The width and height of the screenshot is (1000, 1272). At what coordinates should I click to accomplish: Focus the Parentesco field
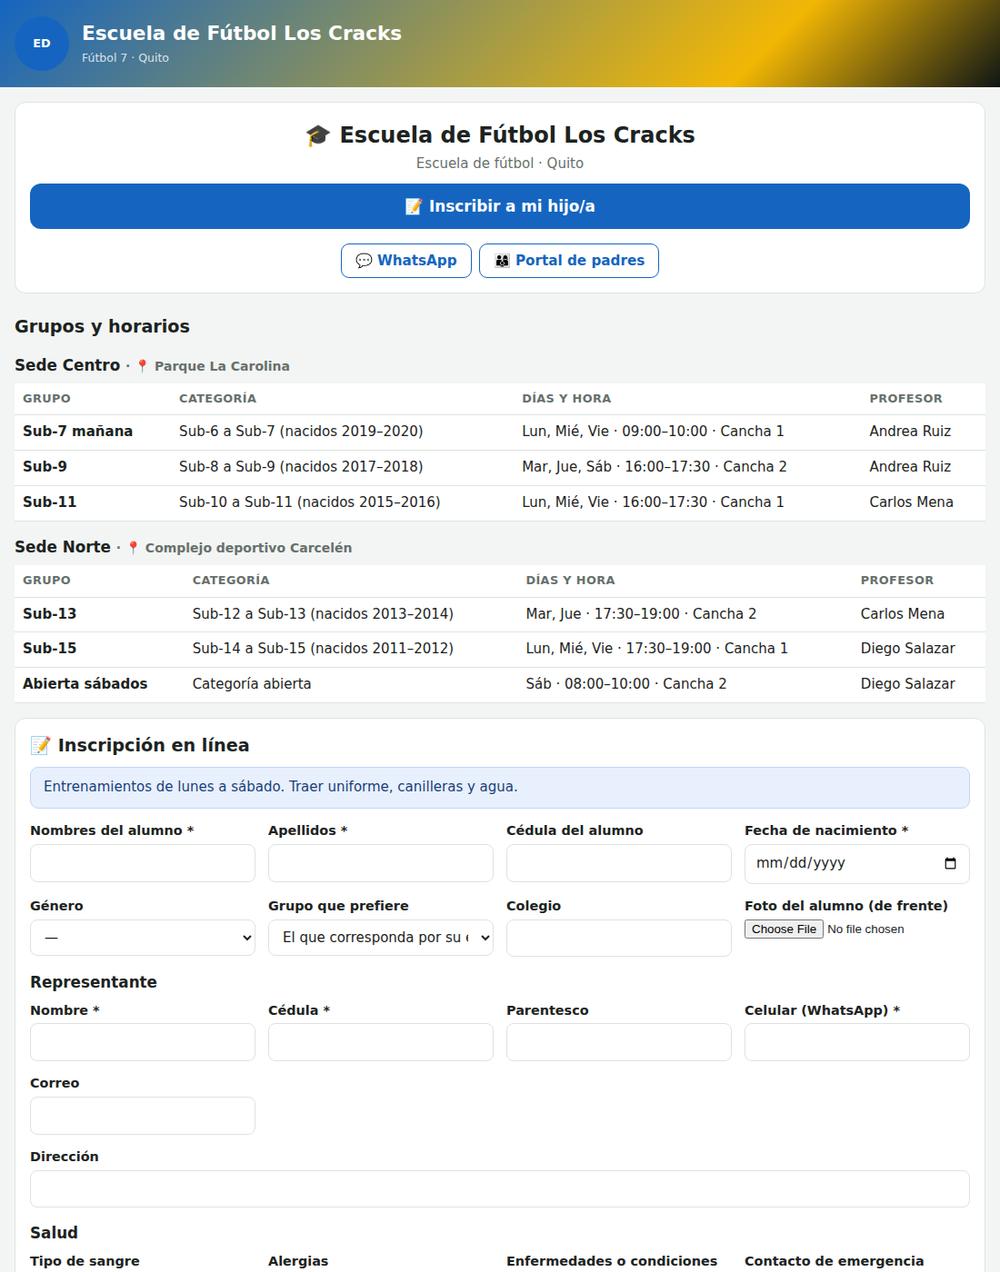[x=619, y=1042]
